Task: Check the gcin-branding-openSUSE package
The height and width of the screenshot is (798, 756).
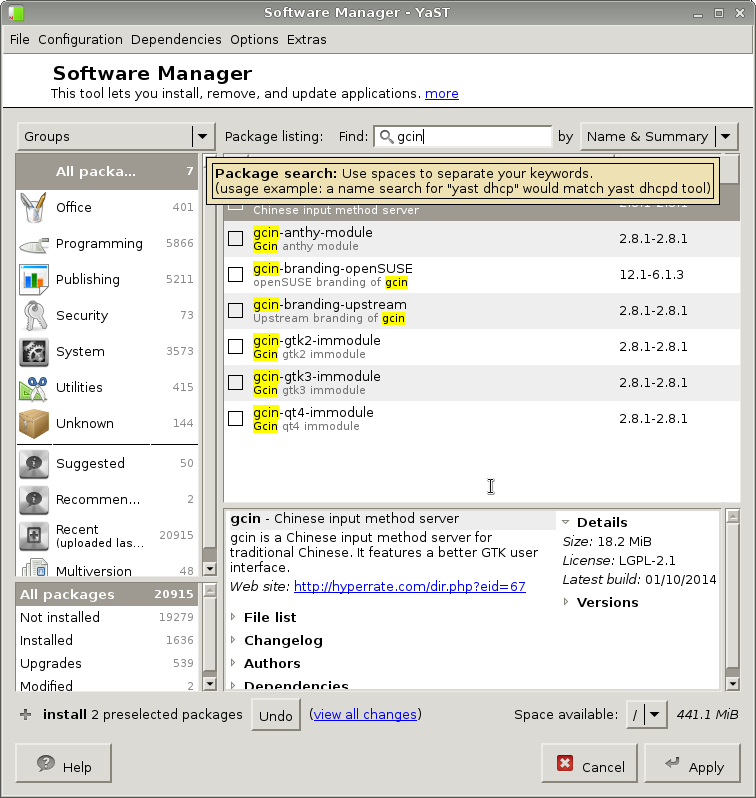Action: click(x=235, y=274)
